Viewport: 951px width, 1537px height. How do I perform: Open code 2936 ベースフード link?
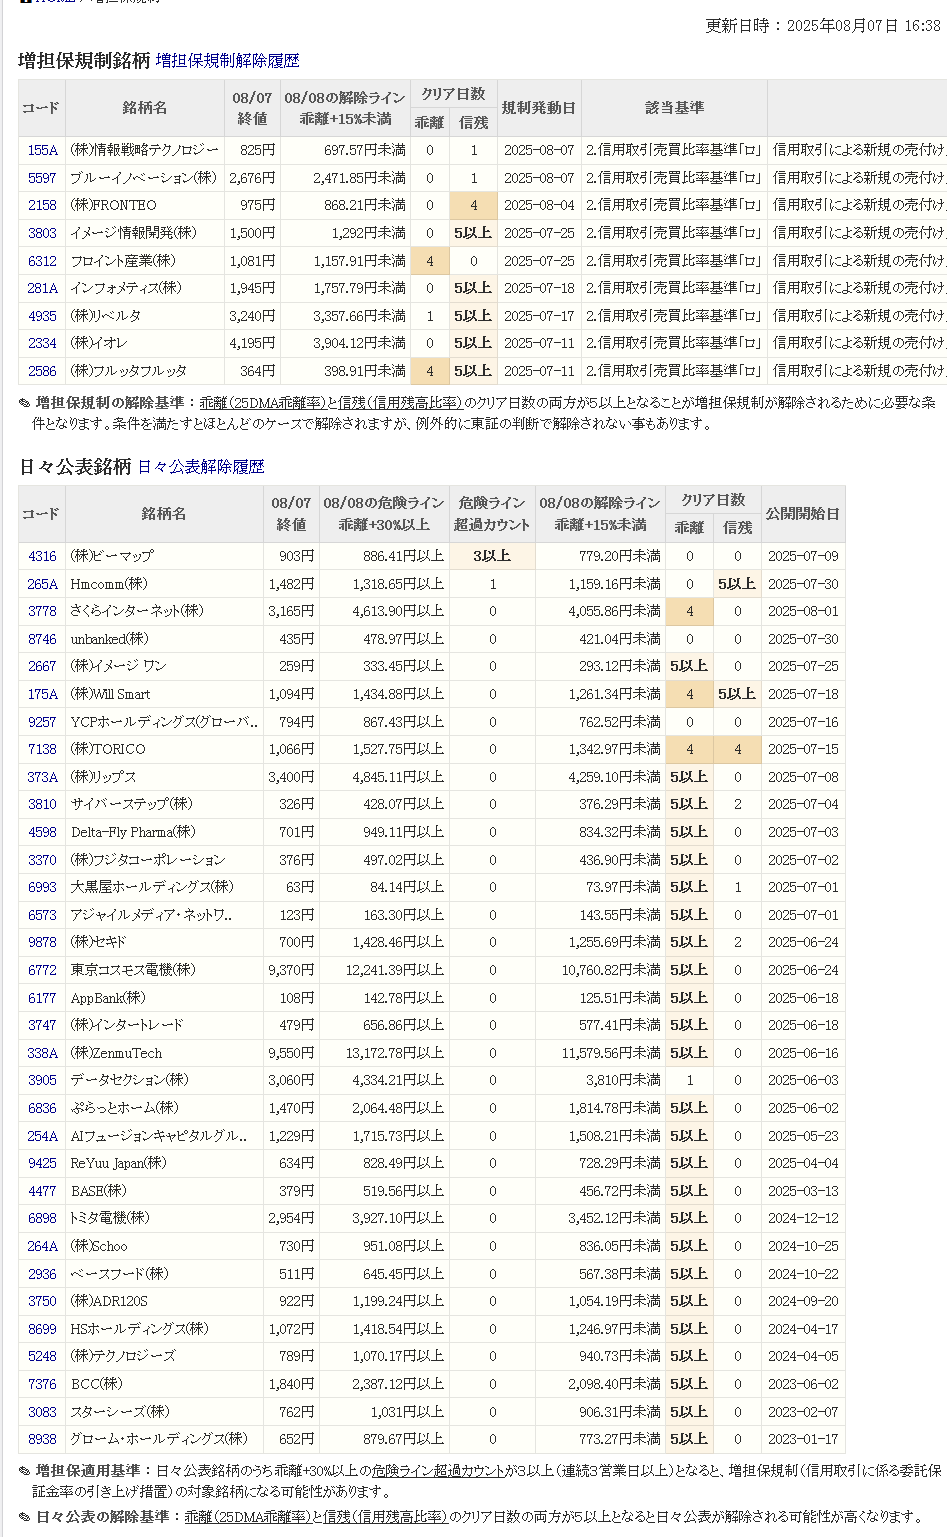[42, 1274]
